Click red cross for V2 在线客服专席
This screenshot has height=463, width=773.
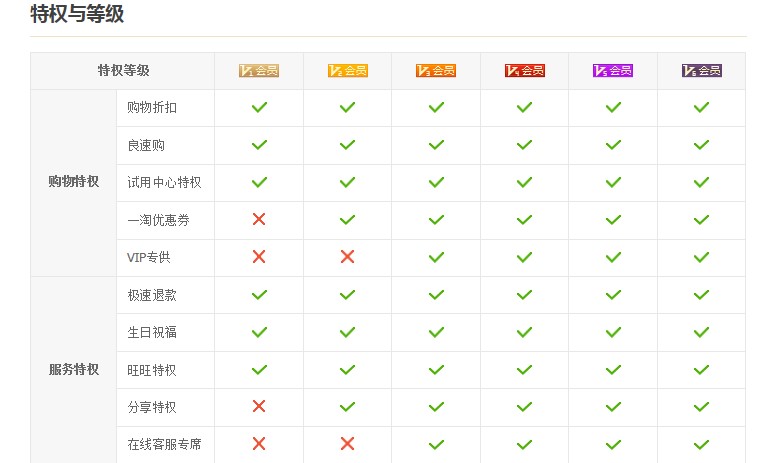(x=347, y=444)
